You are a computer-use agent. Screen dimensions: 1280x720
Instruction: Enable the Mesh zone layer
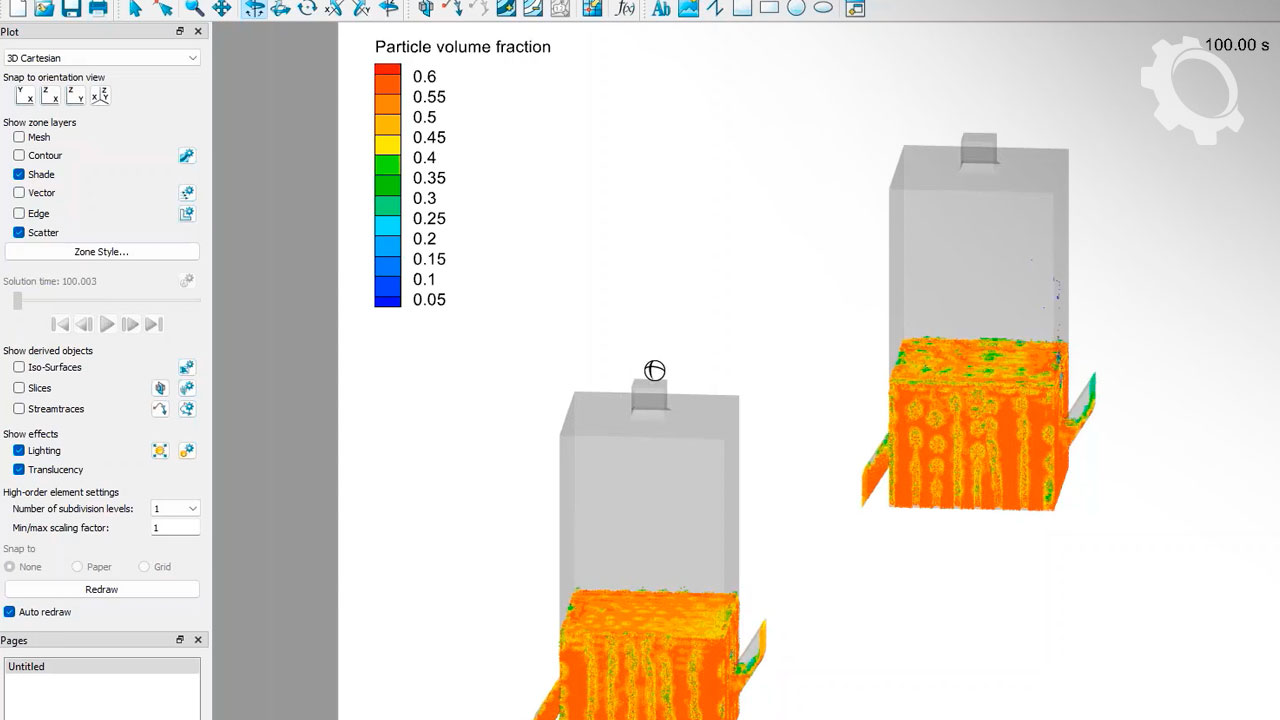pos(19,137)
